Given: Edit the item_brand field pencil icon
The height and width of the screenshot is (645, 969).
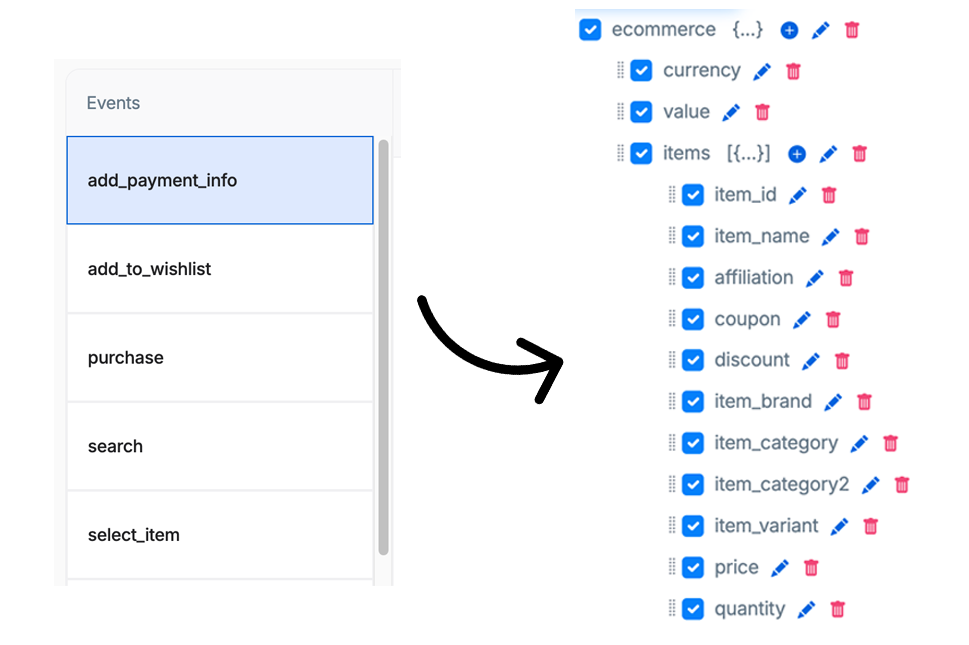Looking at the screenshot, I should click(832, 402).
